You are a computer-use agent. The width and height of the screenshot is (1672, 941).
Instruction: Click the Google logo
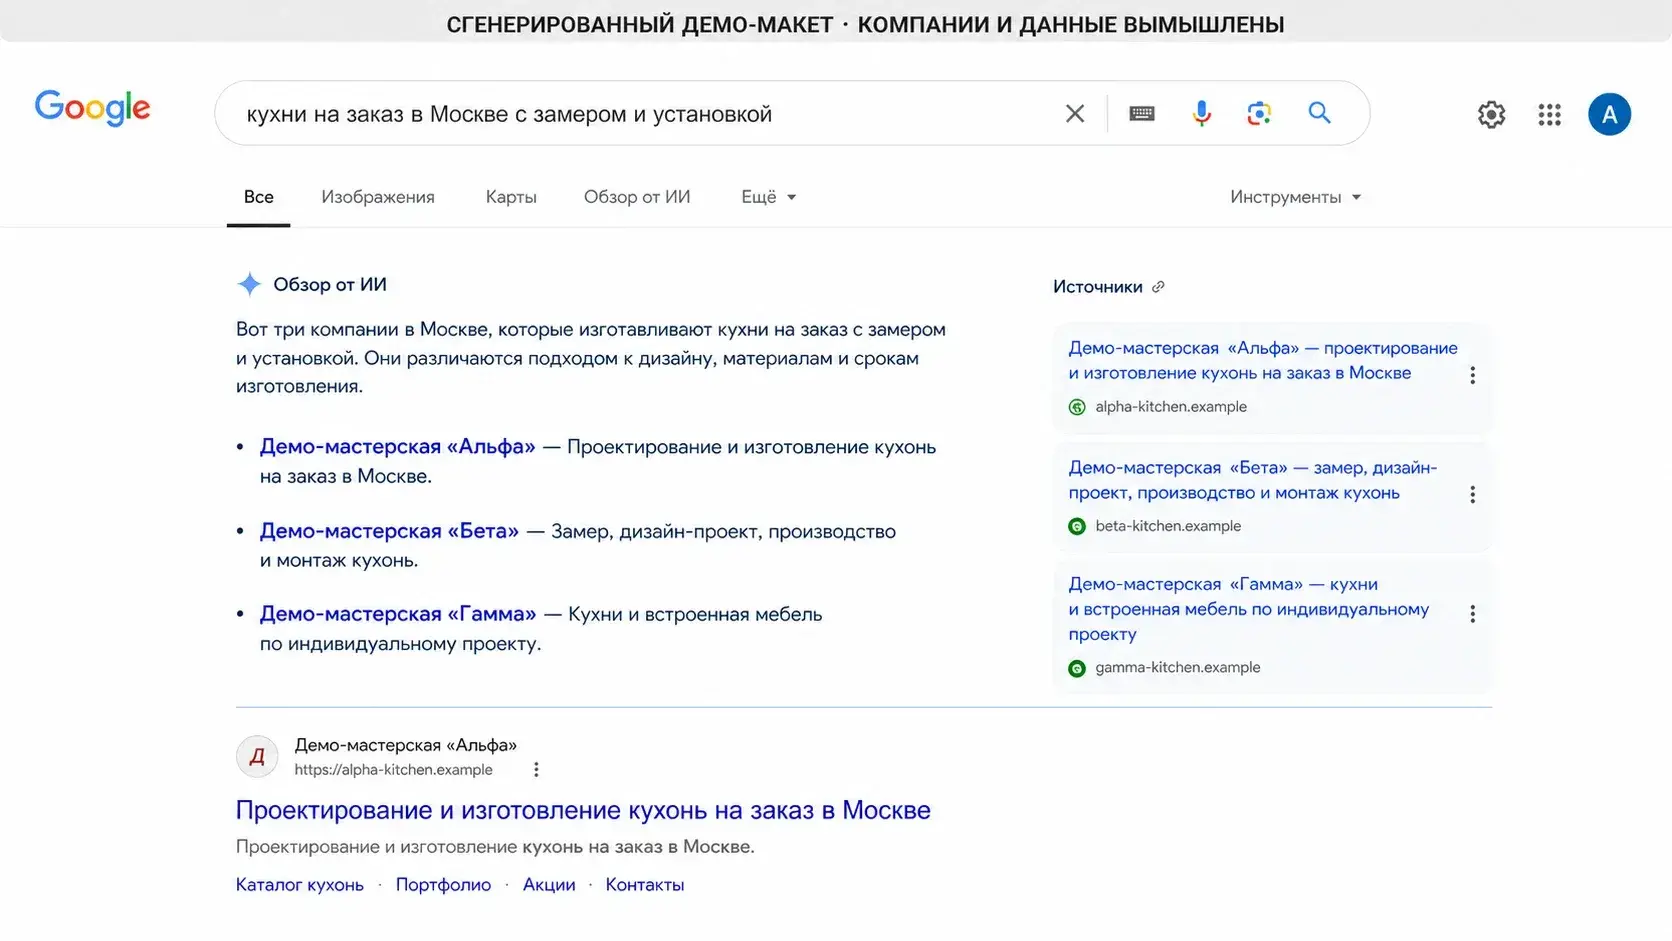pos(92,107)
